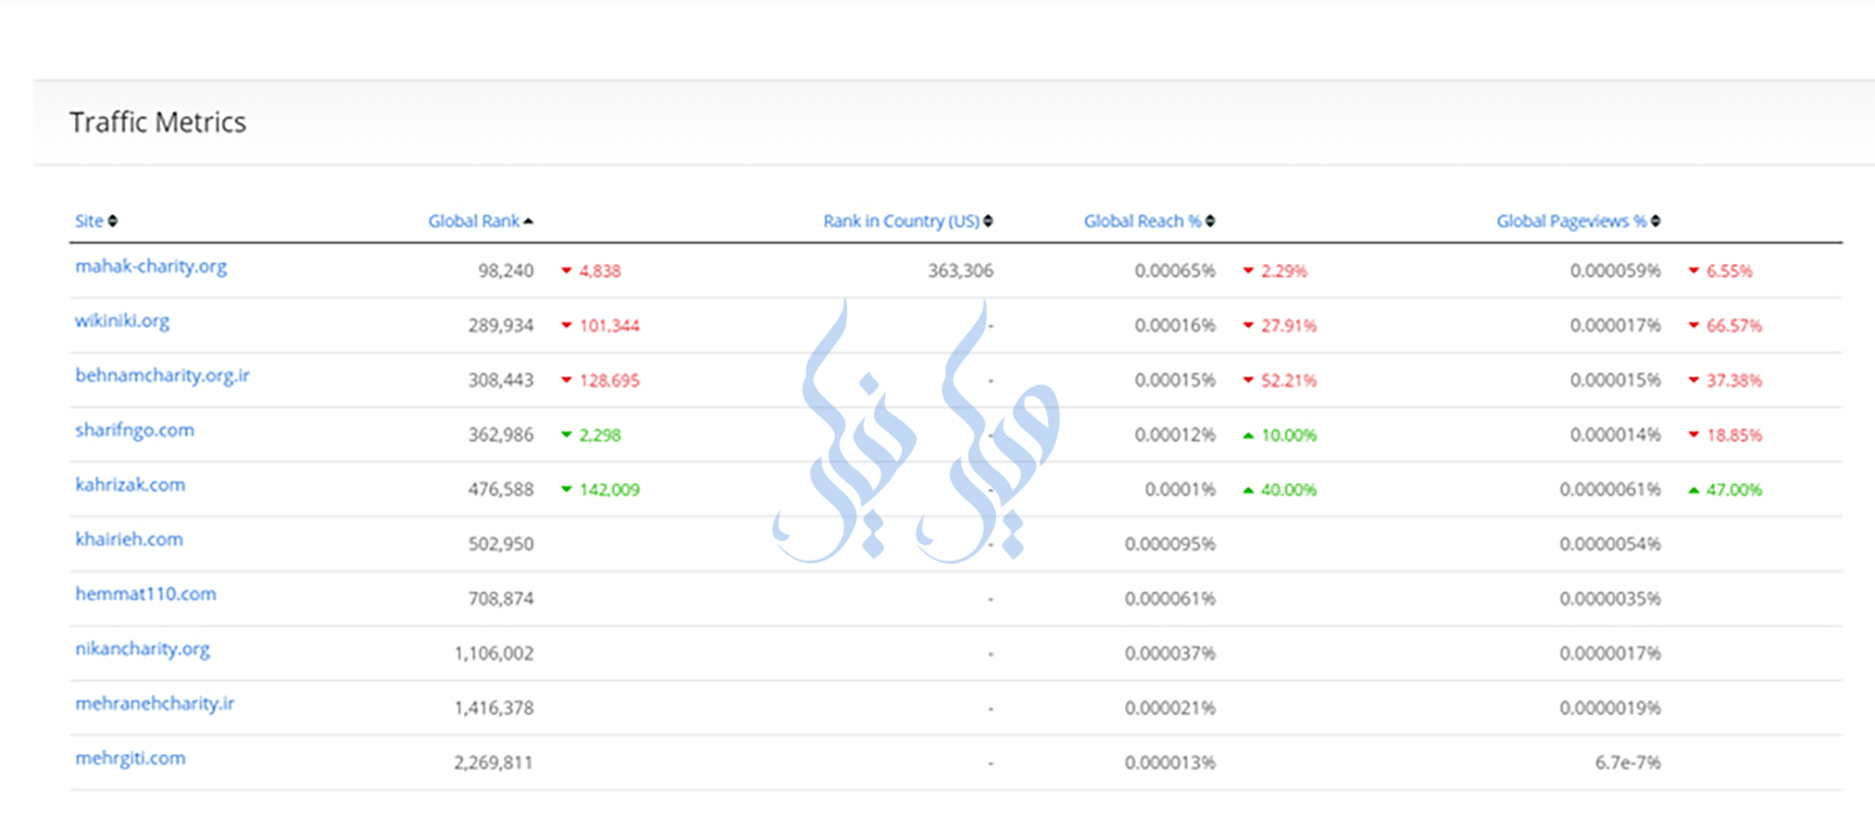Open mehranehcharity.ir site link
Viewport: 1875px width, 829px height.
(155, 703)
